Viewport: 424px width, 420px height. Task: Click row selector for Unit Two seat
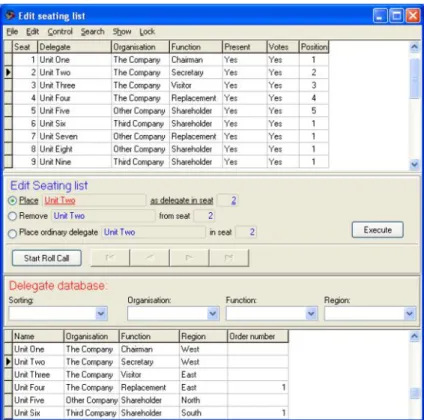click(8, 72)
